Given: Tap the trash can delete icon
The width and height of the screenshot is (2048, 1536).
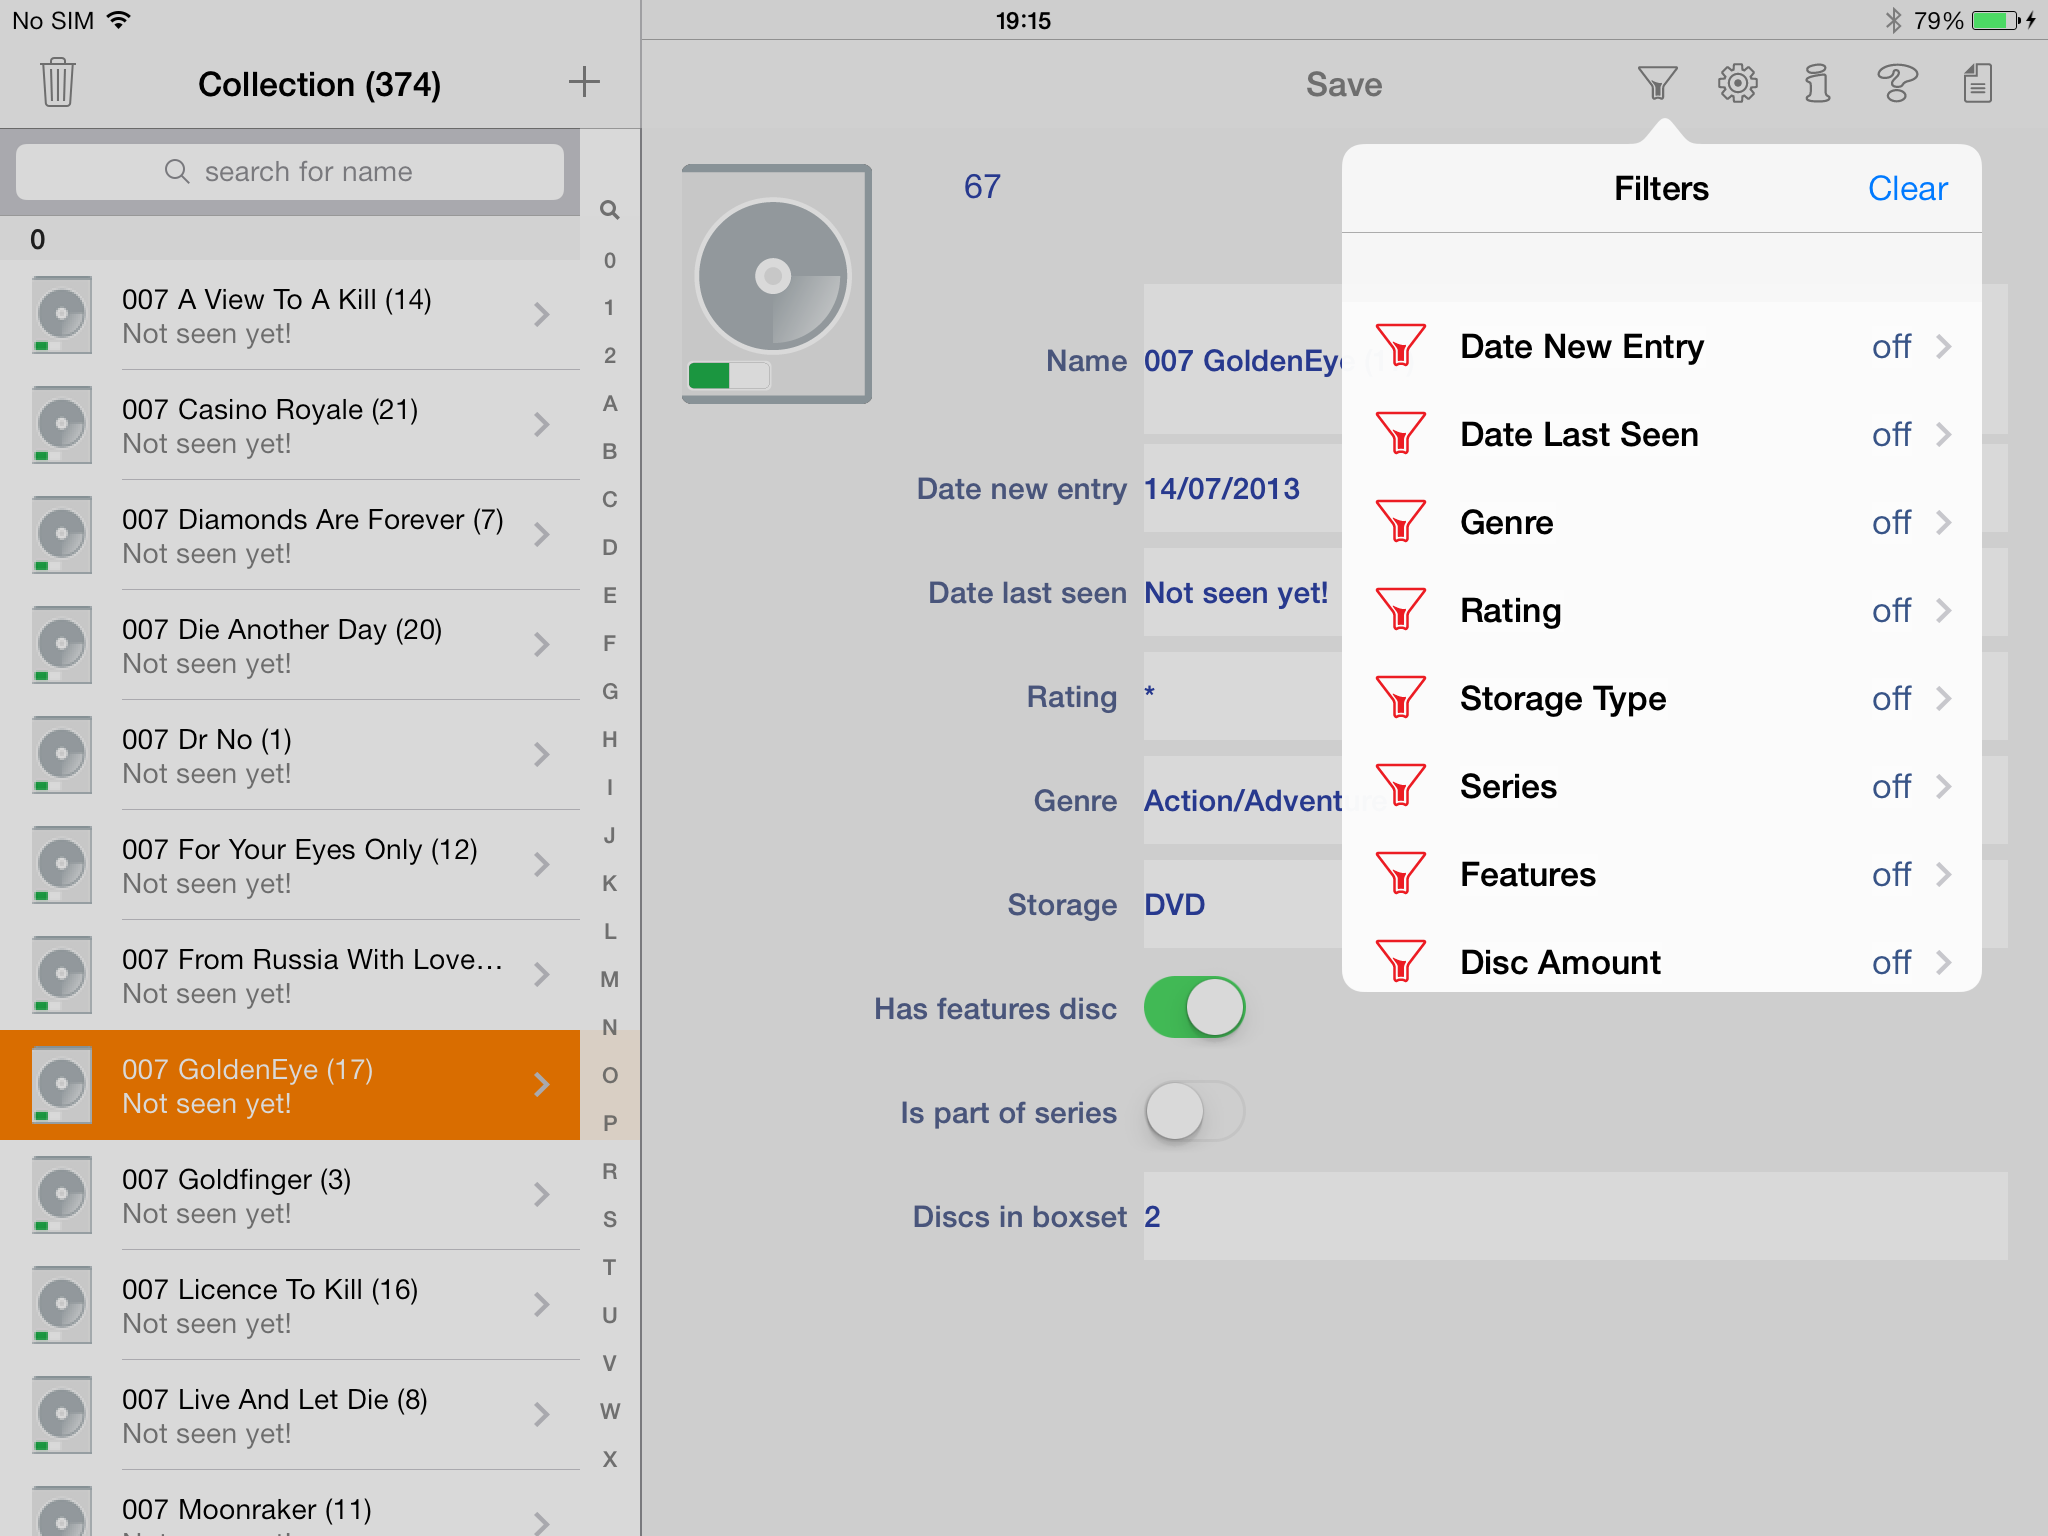Looking at the screenshot, I should click(x=58, y=83).
